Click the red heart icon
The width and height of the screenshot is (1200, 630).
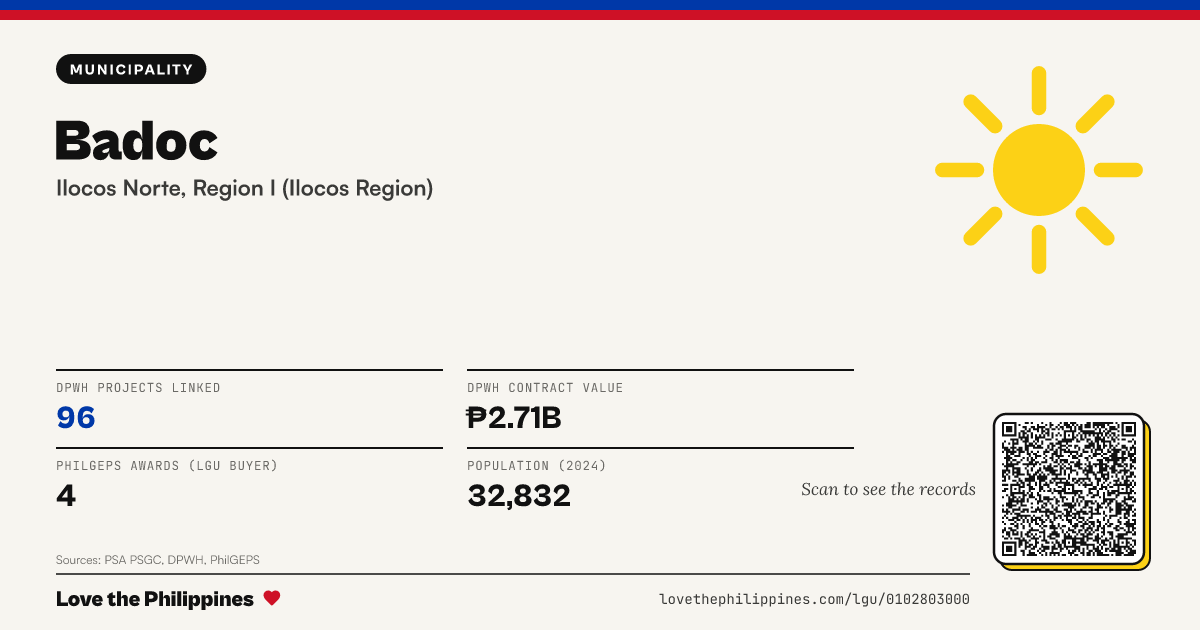pyautogui.click(x=272, y=598)
